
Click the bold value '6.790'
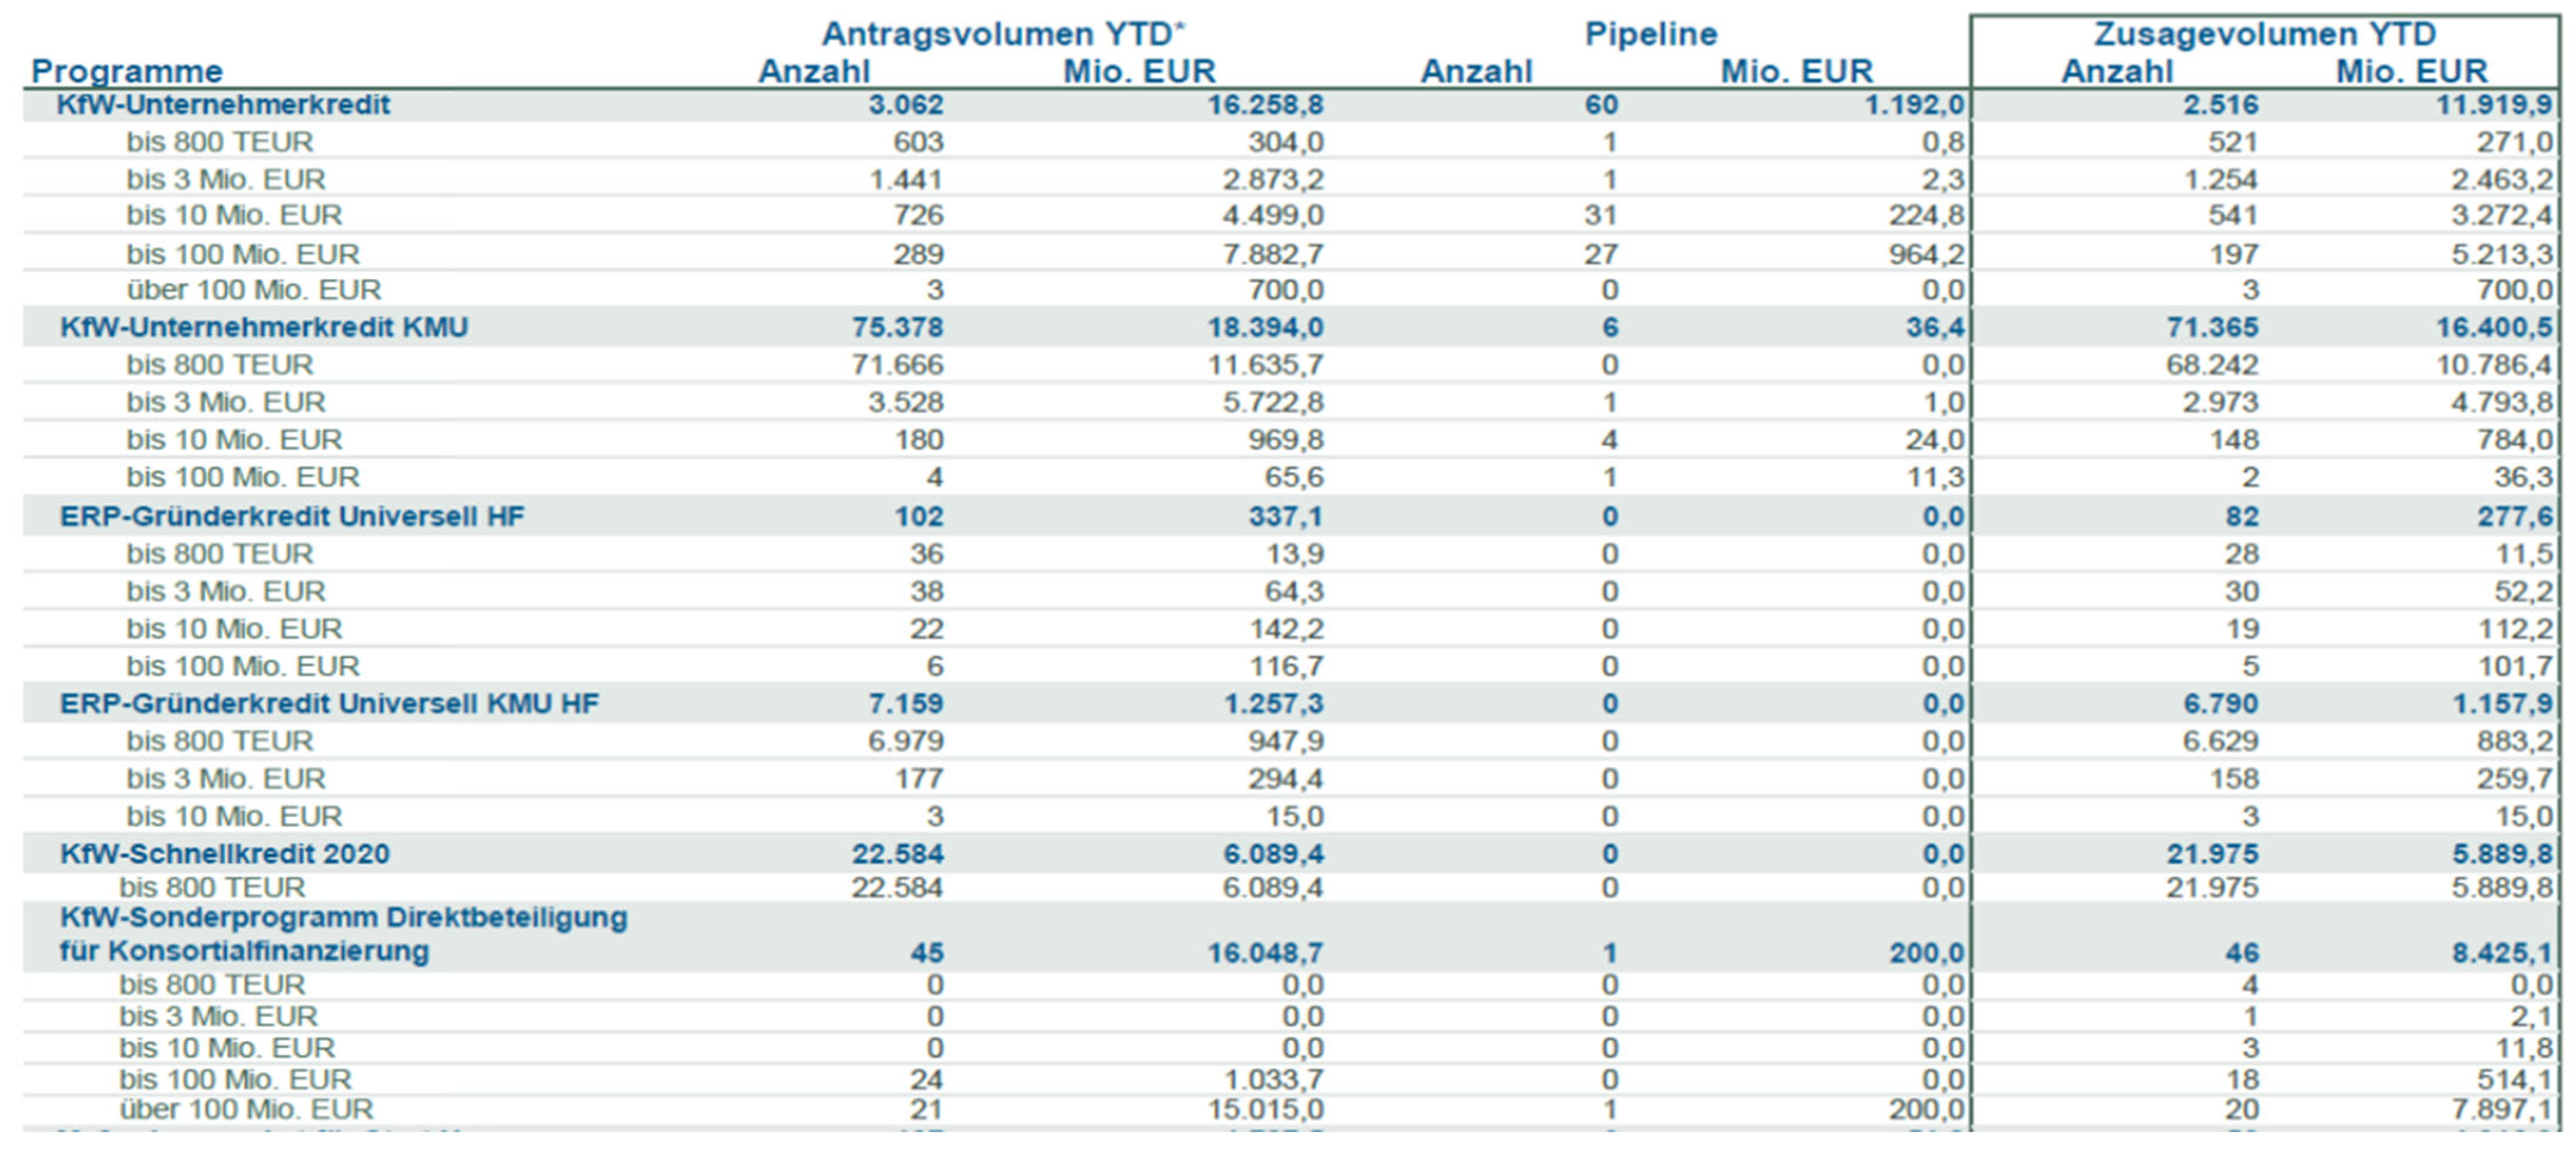point(2221,703)
